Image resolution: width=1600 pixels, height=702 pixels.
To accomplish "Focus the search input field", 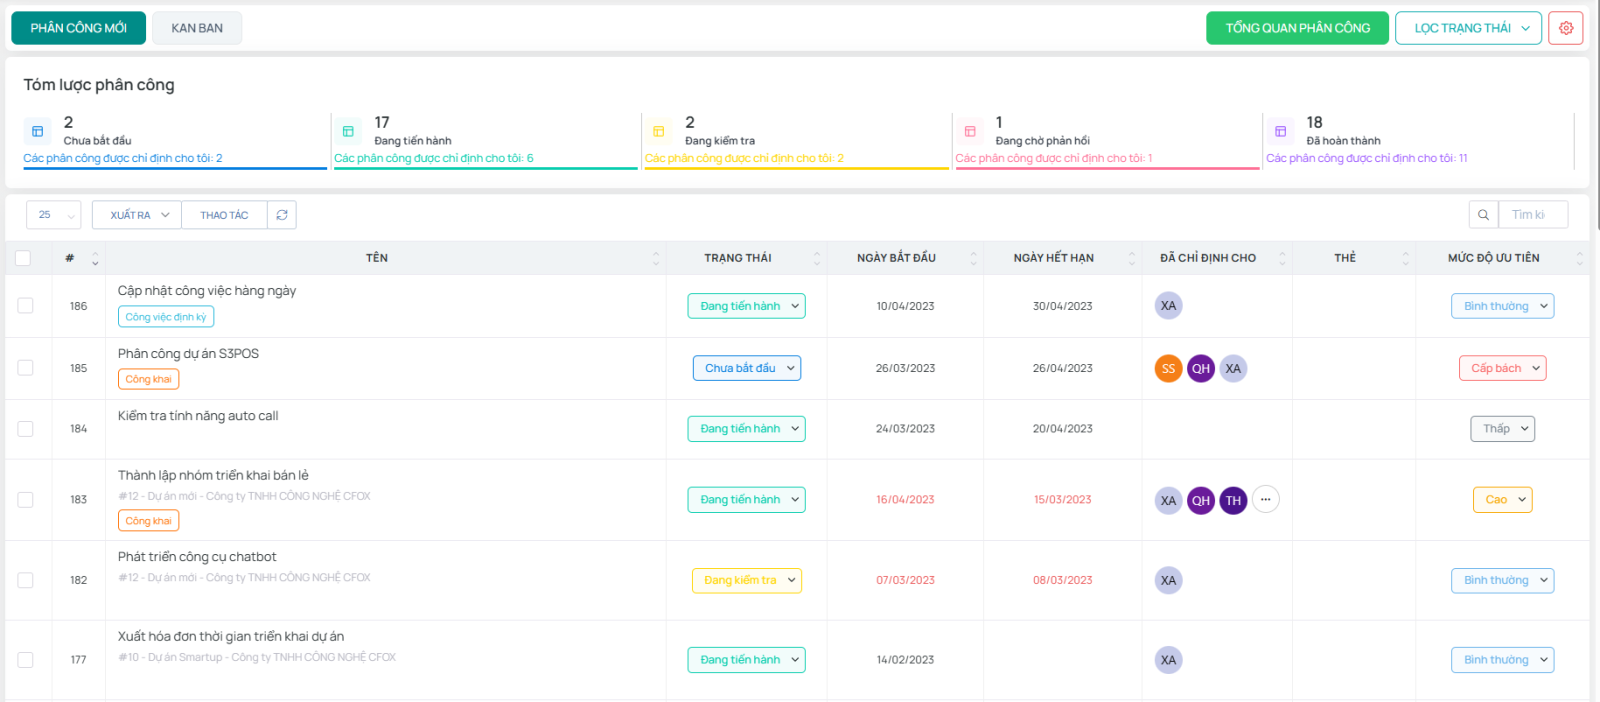I will [x=1532, y=215].
